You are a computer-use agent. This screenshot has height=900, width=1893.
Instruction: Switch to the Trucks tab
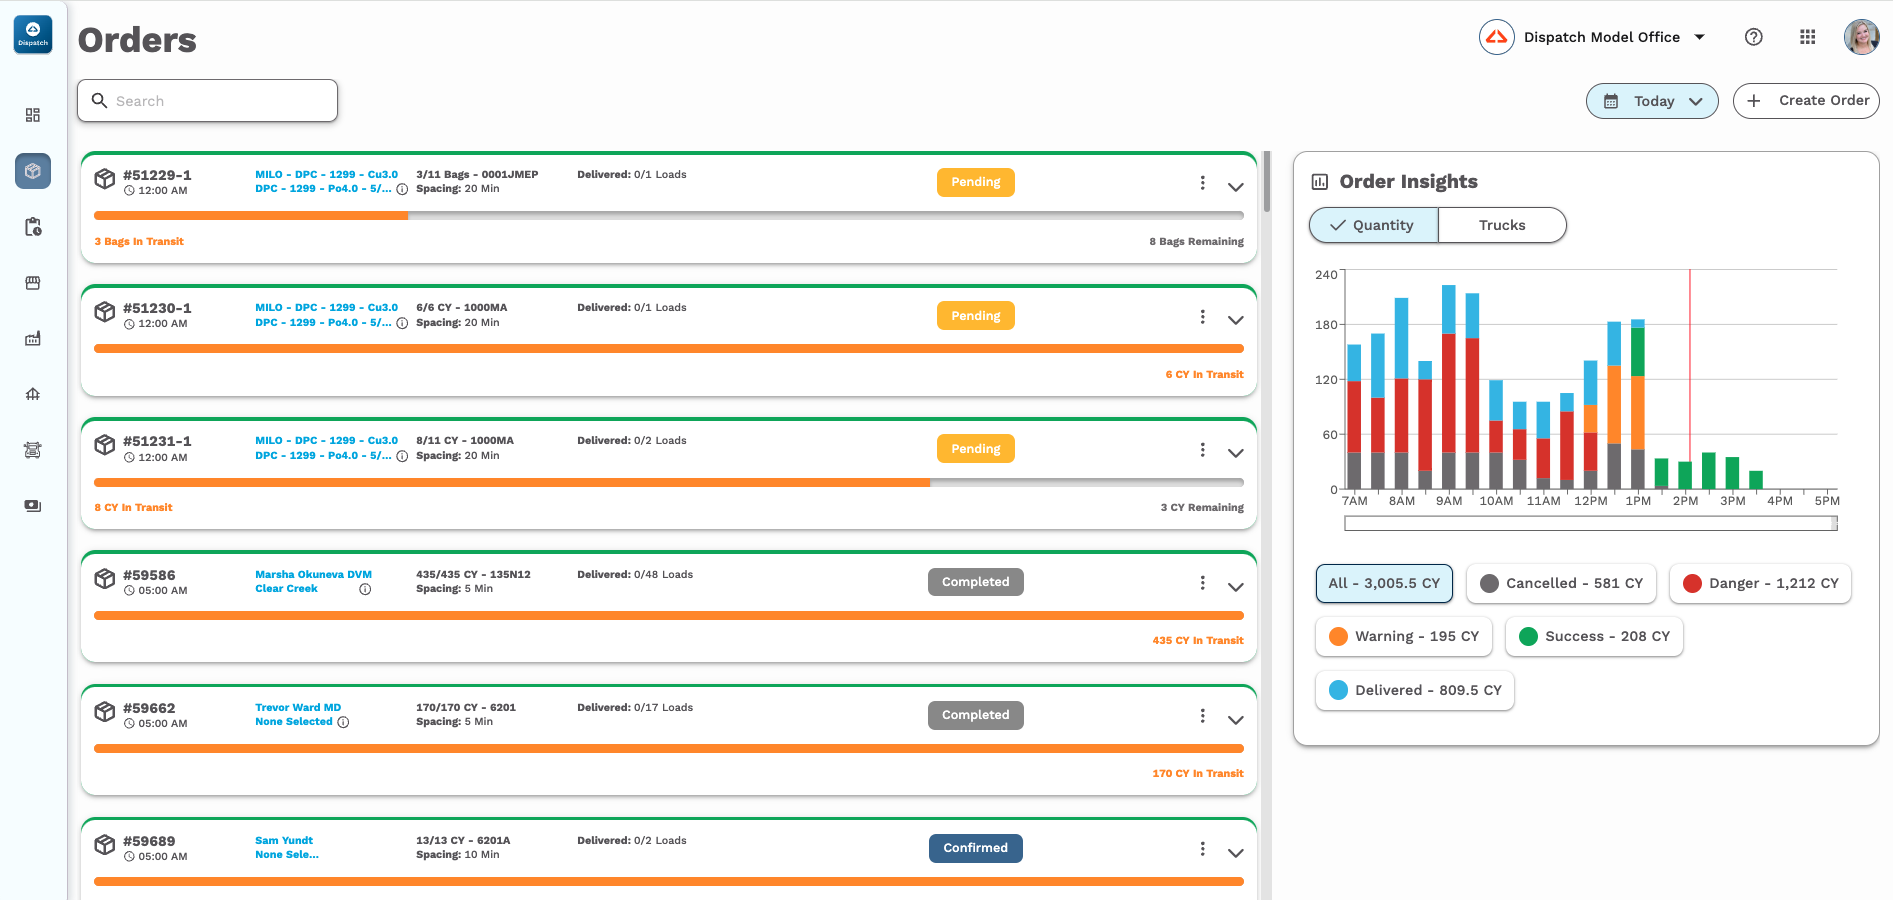click(x=1501, y=225)
